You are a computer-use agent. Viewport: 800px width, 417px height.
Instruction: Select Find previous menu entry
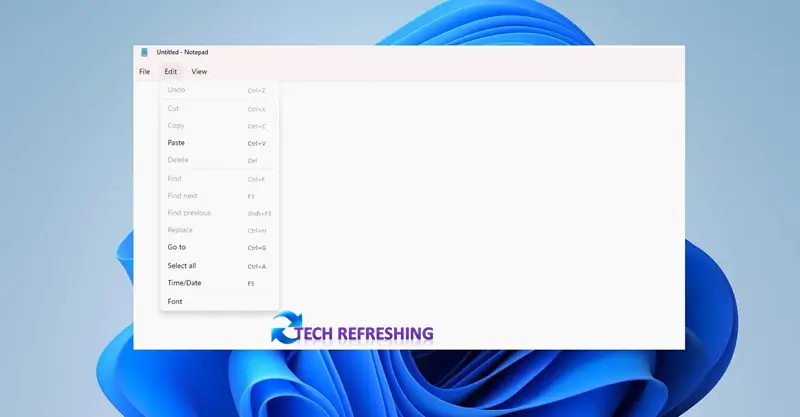point(219,213)
